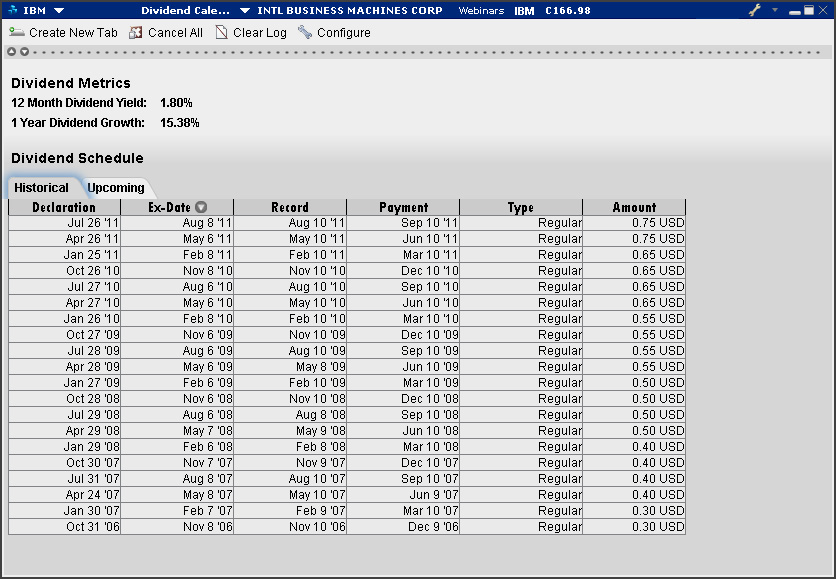Screen dimensions: 836x579
Task: Expand panel with the down-arrow circle icon
Action: coord(24,52)
